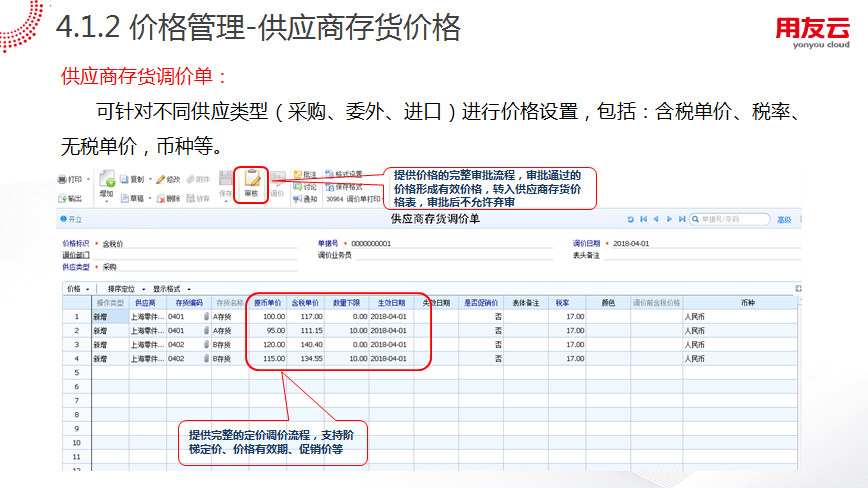Click the 调价日期 field 2018-04-01
This screenshot has width=868, height=488.
coord(706,243)
